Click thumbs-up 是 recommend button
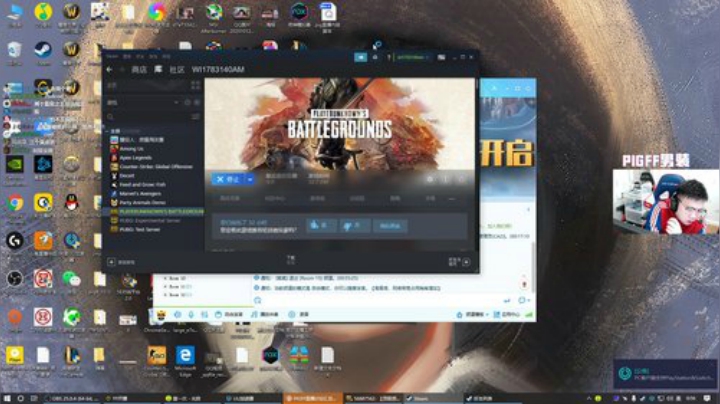The width and height of the screenshot is (720, 404). click(x=321, y=225)
